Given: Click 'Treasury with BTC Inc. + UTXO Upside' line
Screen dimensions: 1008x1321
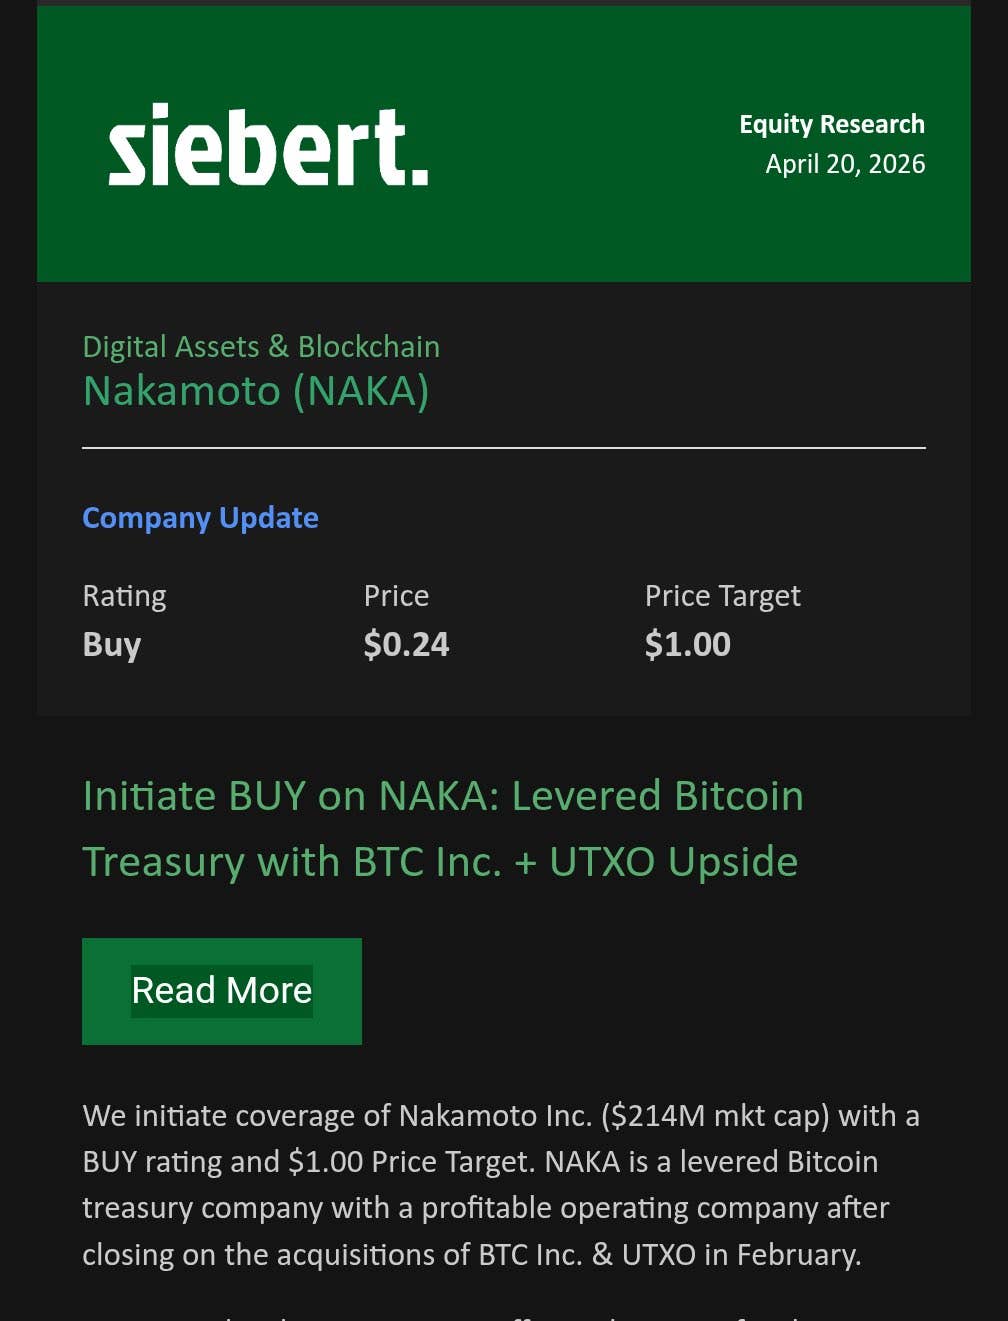Looking at the screenshot, I should pyautogui.click(x=440, y=862).
